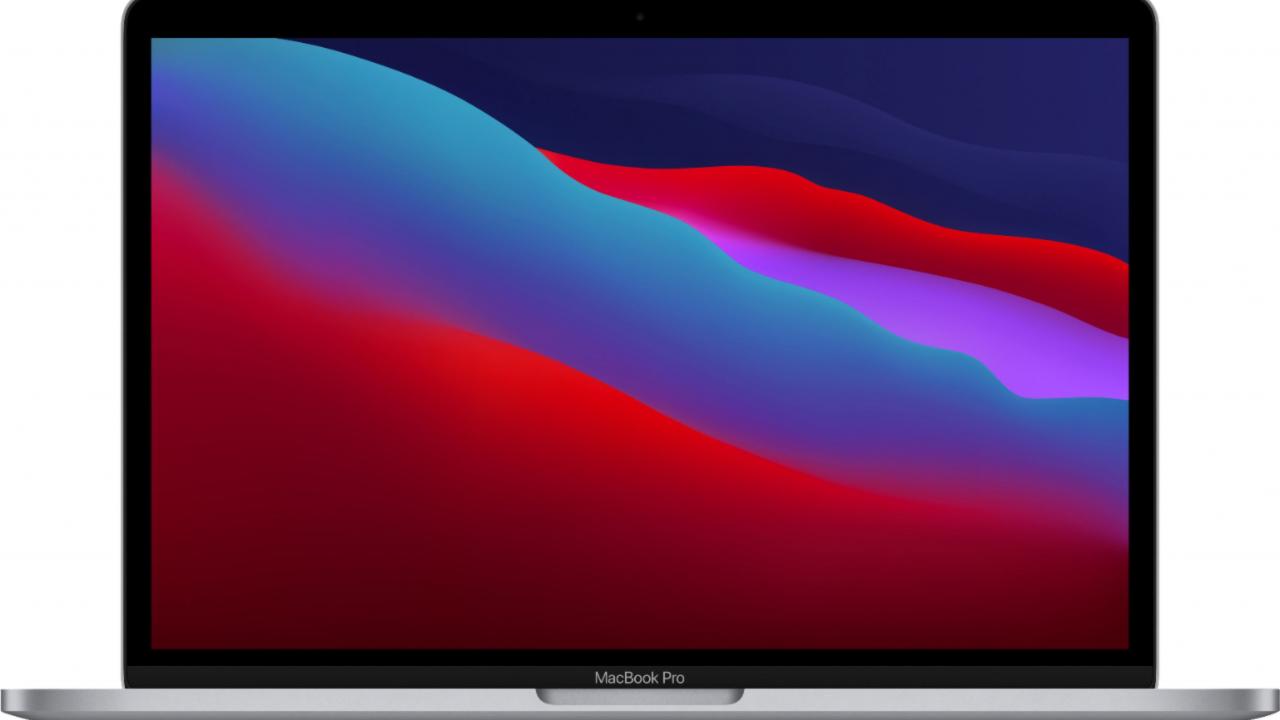Click the top bezel right of webcam
Screen dimensions: 1280x720
(x=880, y=18)
